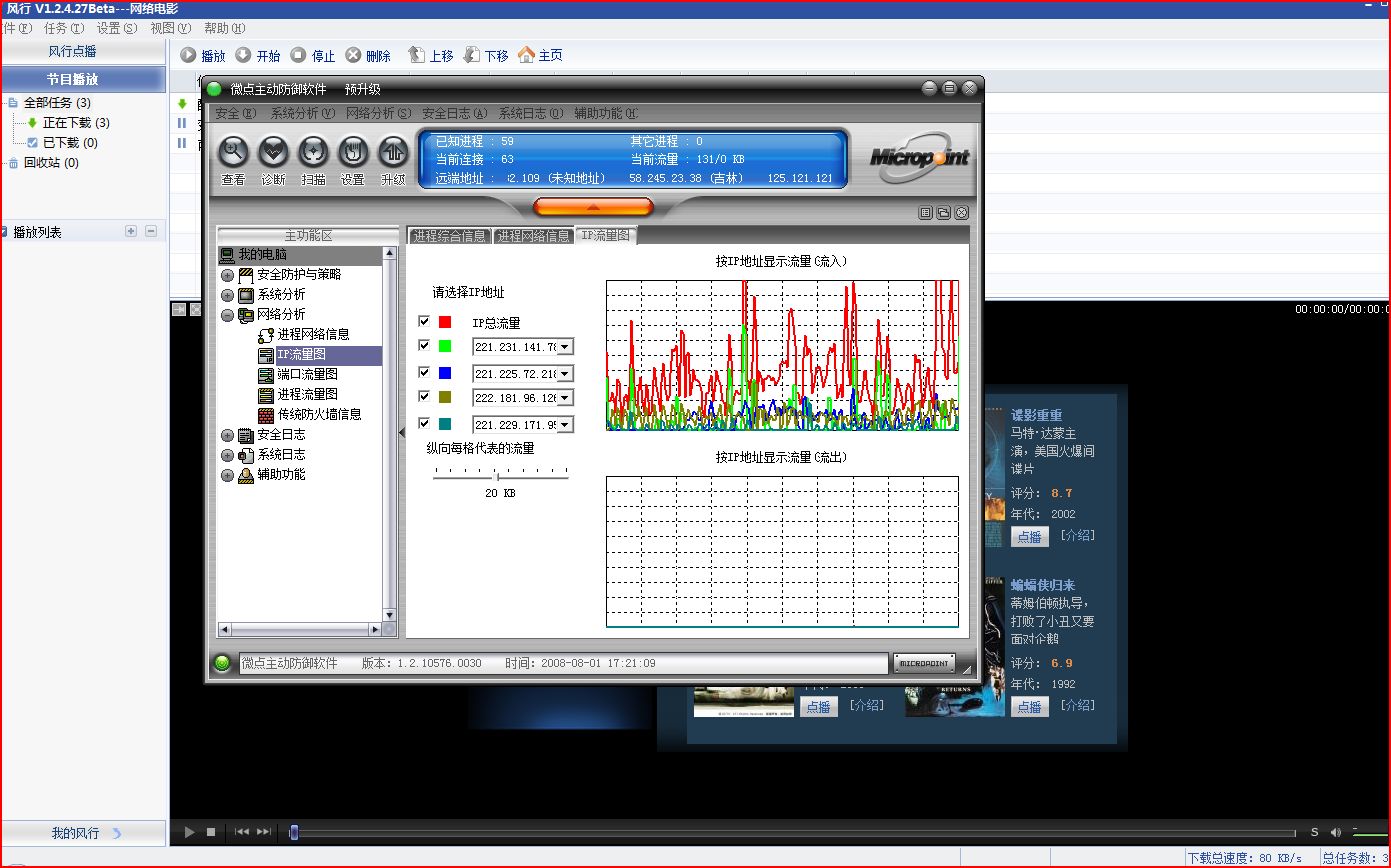Screen dimensions: 1391x868
Task: Select 端口流量图 in the tree
Action: [x=307, y=375]
